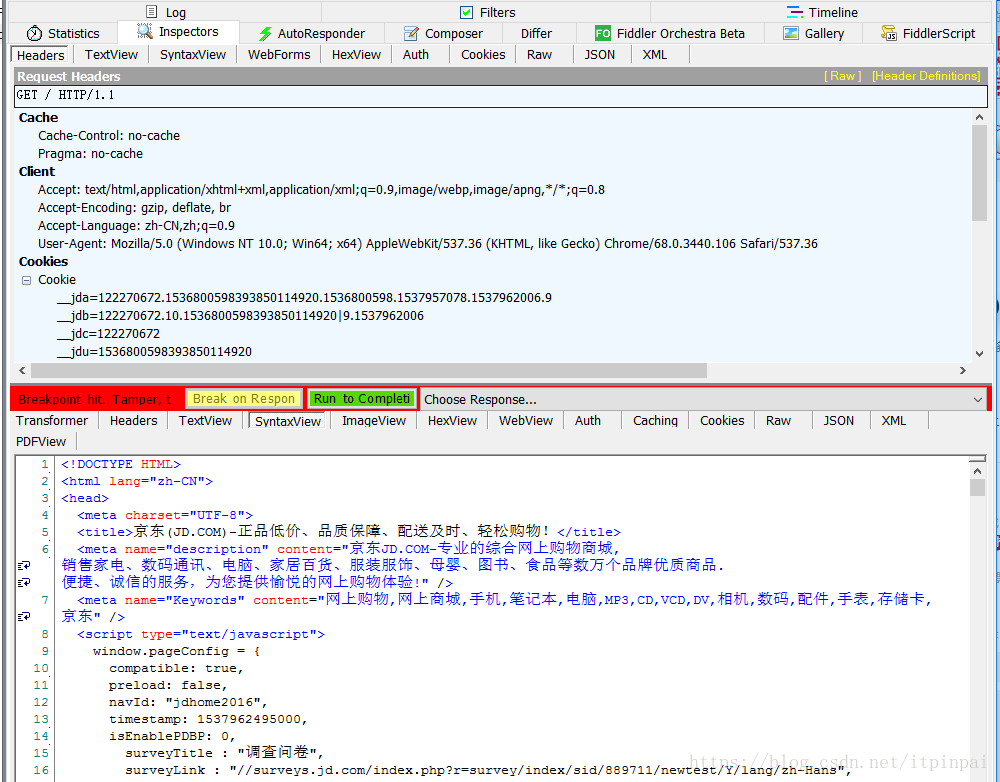This screenshot has height=782, width=1000.
Task: Select the Cache-Control: no-cache header
Action: click(109, 135)
